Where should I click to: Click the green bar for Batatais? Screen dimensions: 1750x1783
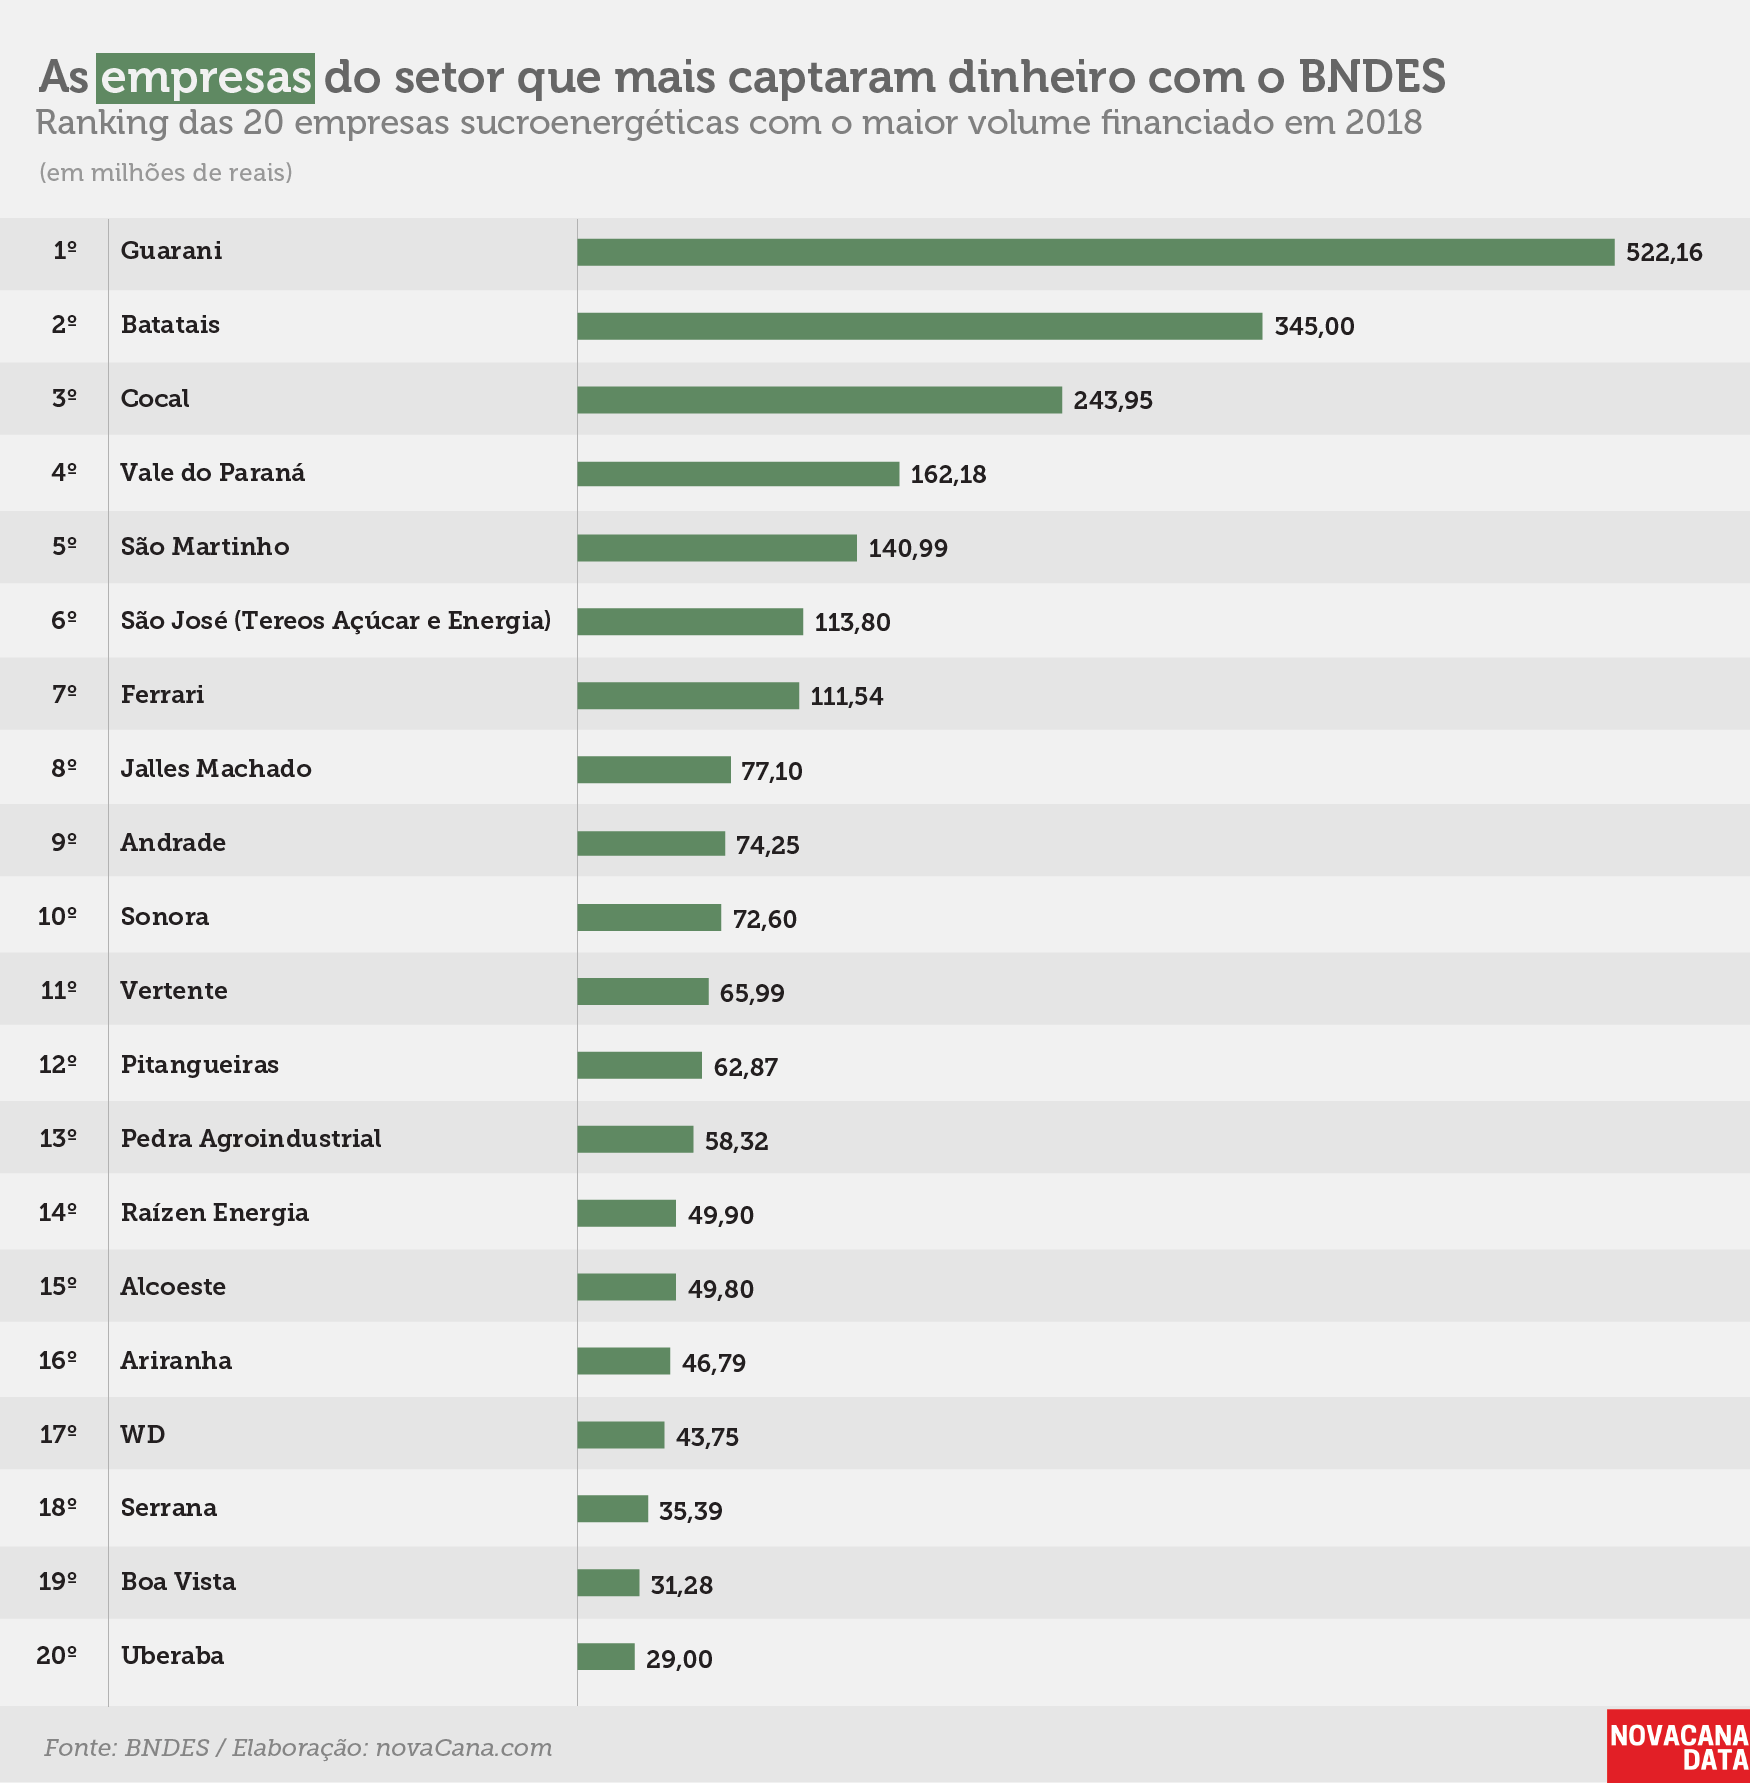[920, 326]
